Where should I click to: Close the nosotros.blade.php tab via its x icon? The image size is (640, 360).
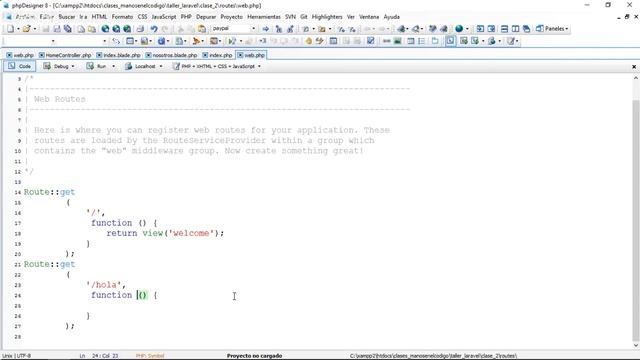[x=149, y=55]
